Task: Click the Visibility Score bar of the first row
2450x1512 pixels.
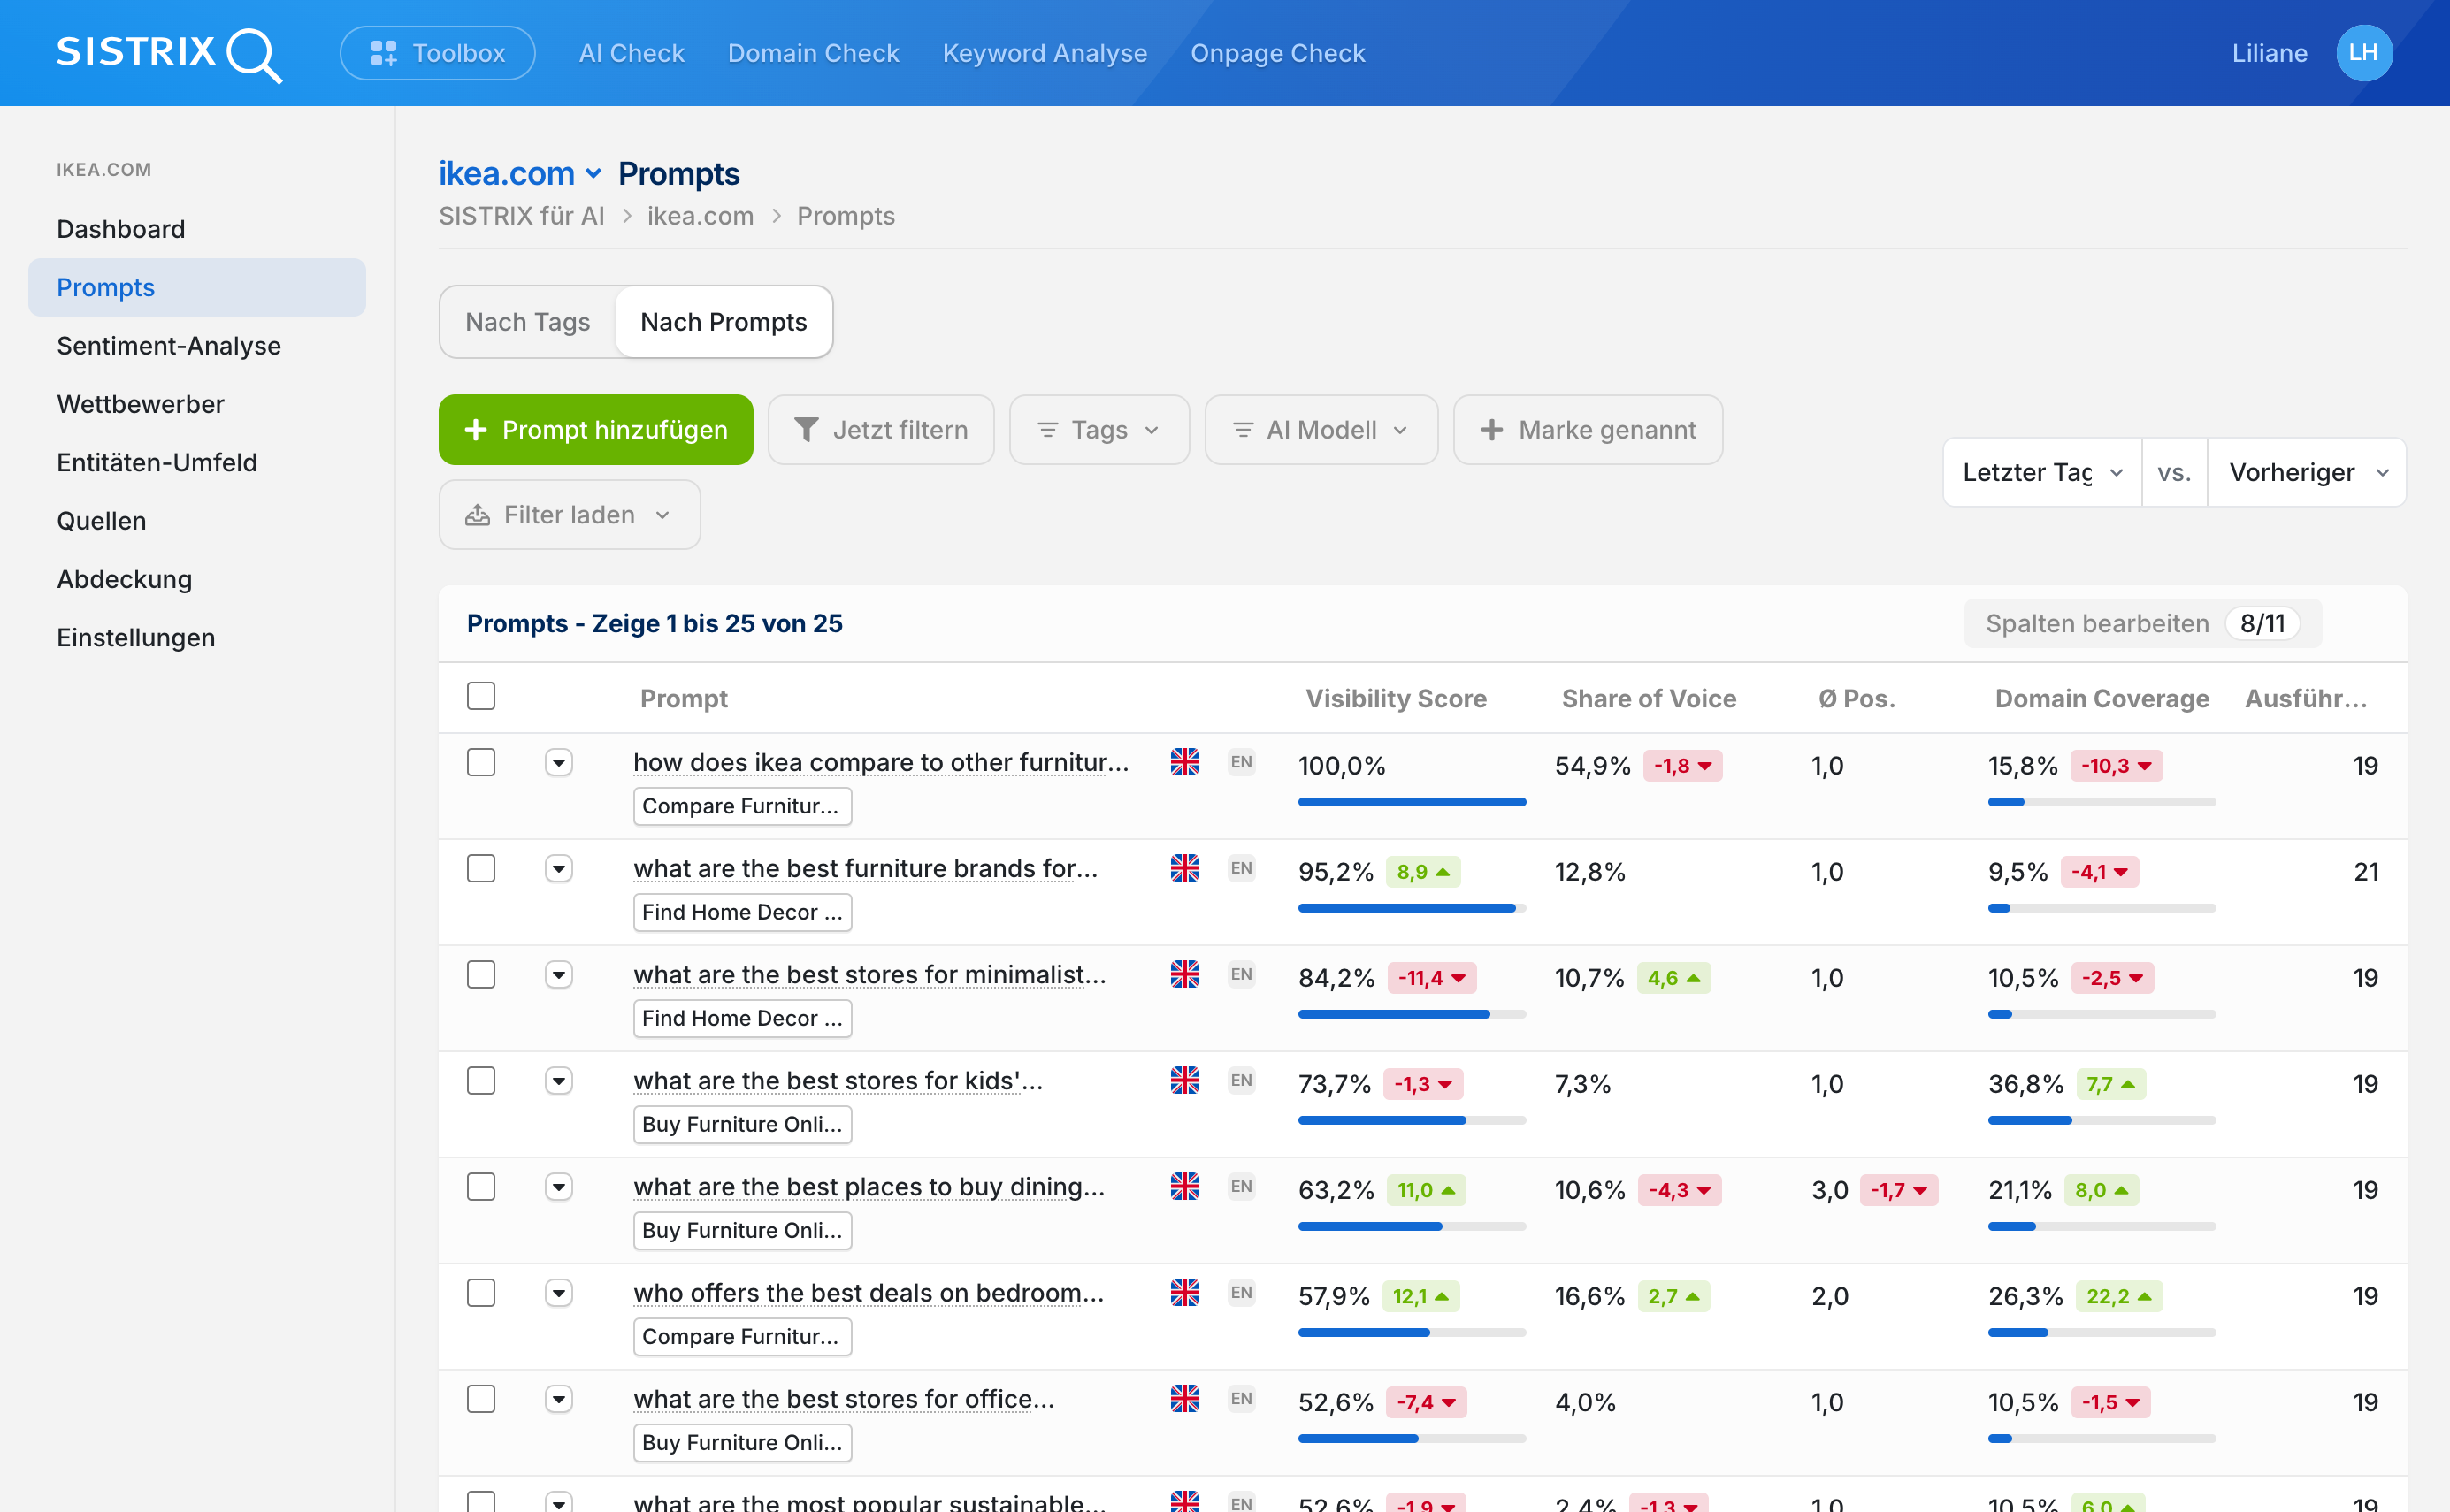Action: [1412, 802]
